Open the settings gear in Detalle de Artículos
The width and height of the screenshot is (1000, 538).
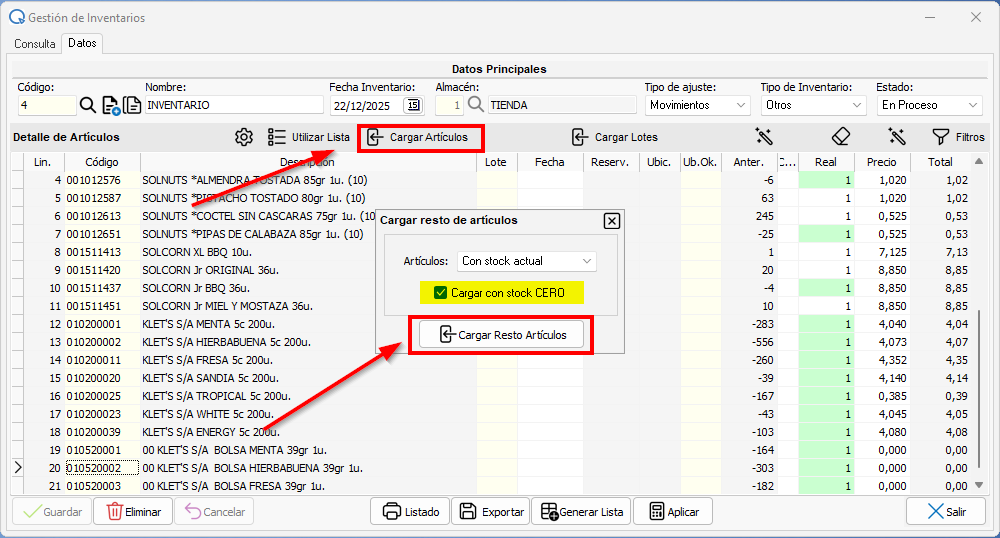click(x=244, y=137)
